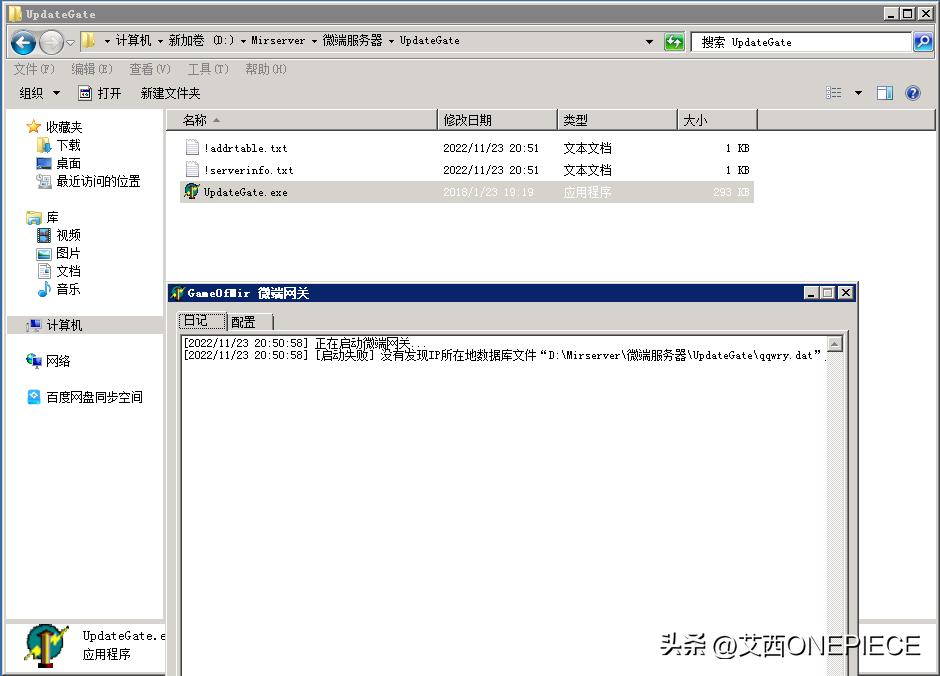
Task: Click the blue help icon
Action: (x=912, y=92)
